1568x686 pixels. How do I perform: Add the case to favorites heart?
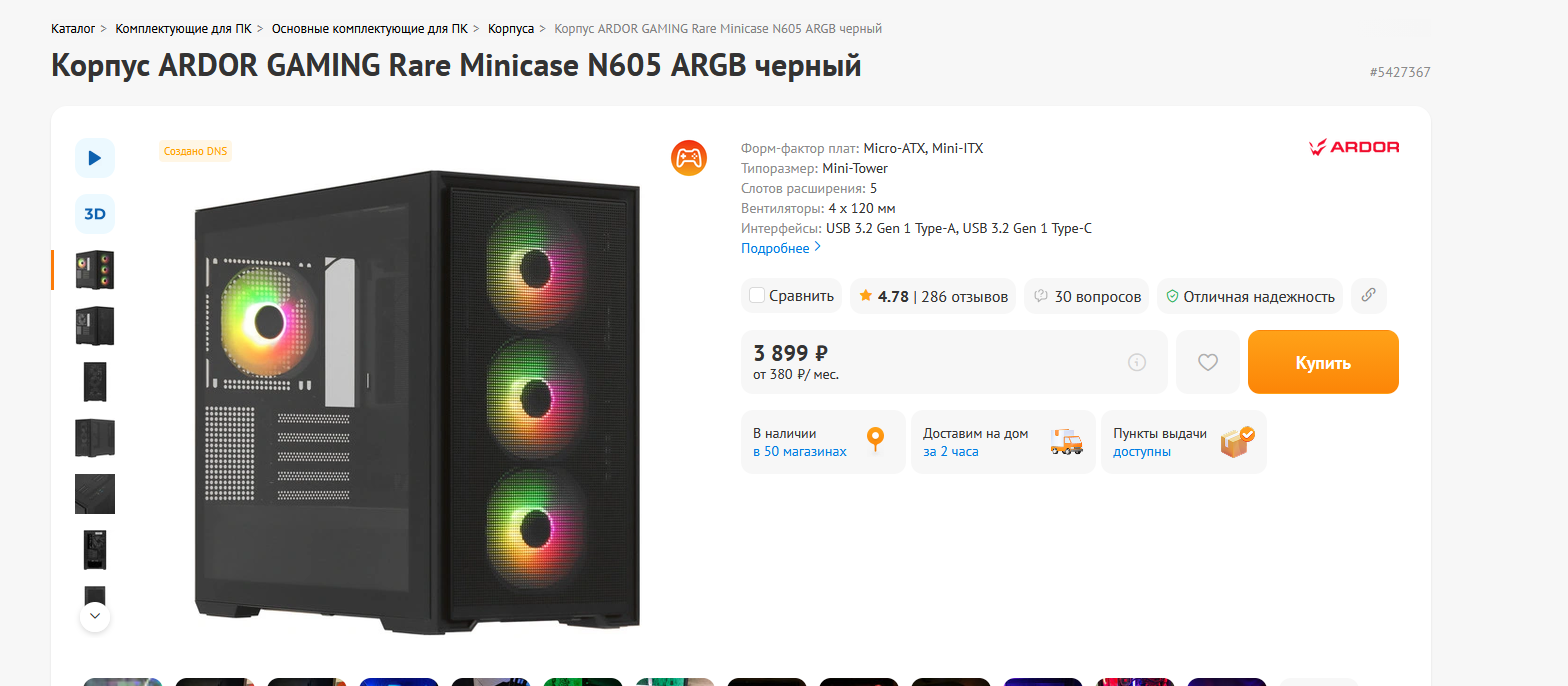point(1207,362)
